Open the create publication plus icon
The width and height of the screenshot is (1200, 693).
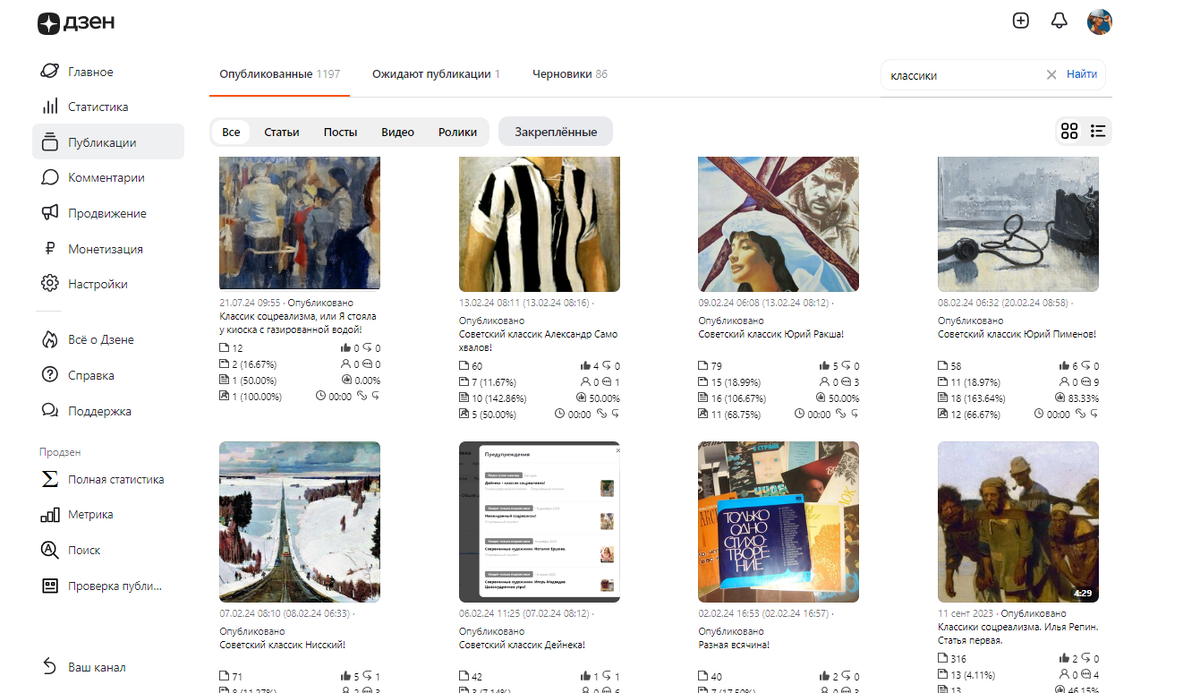pos(1021,21)
